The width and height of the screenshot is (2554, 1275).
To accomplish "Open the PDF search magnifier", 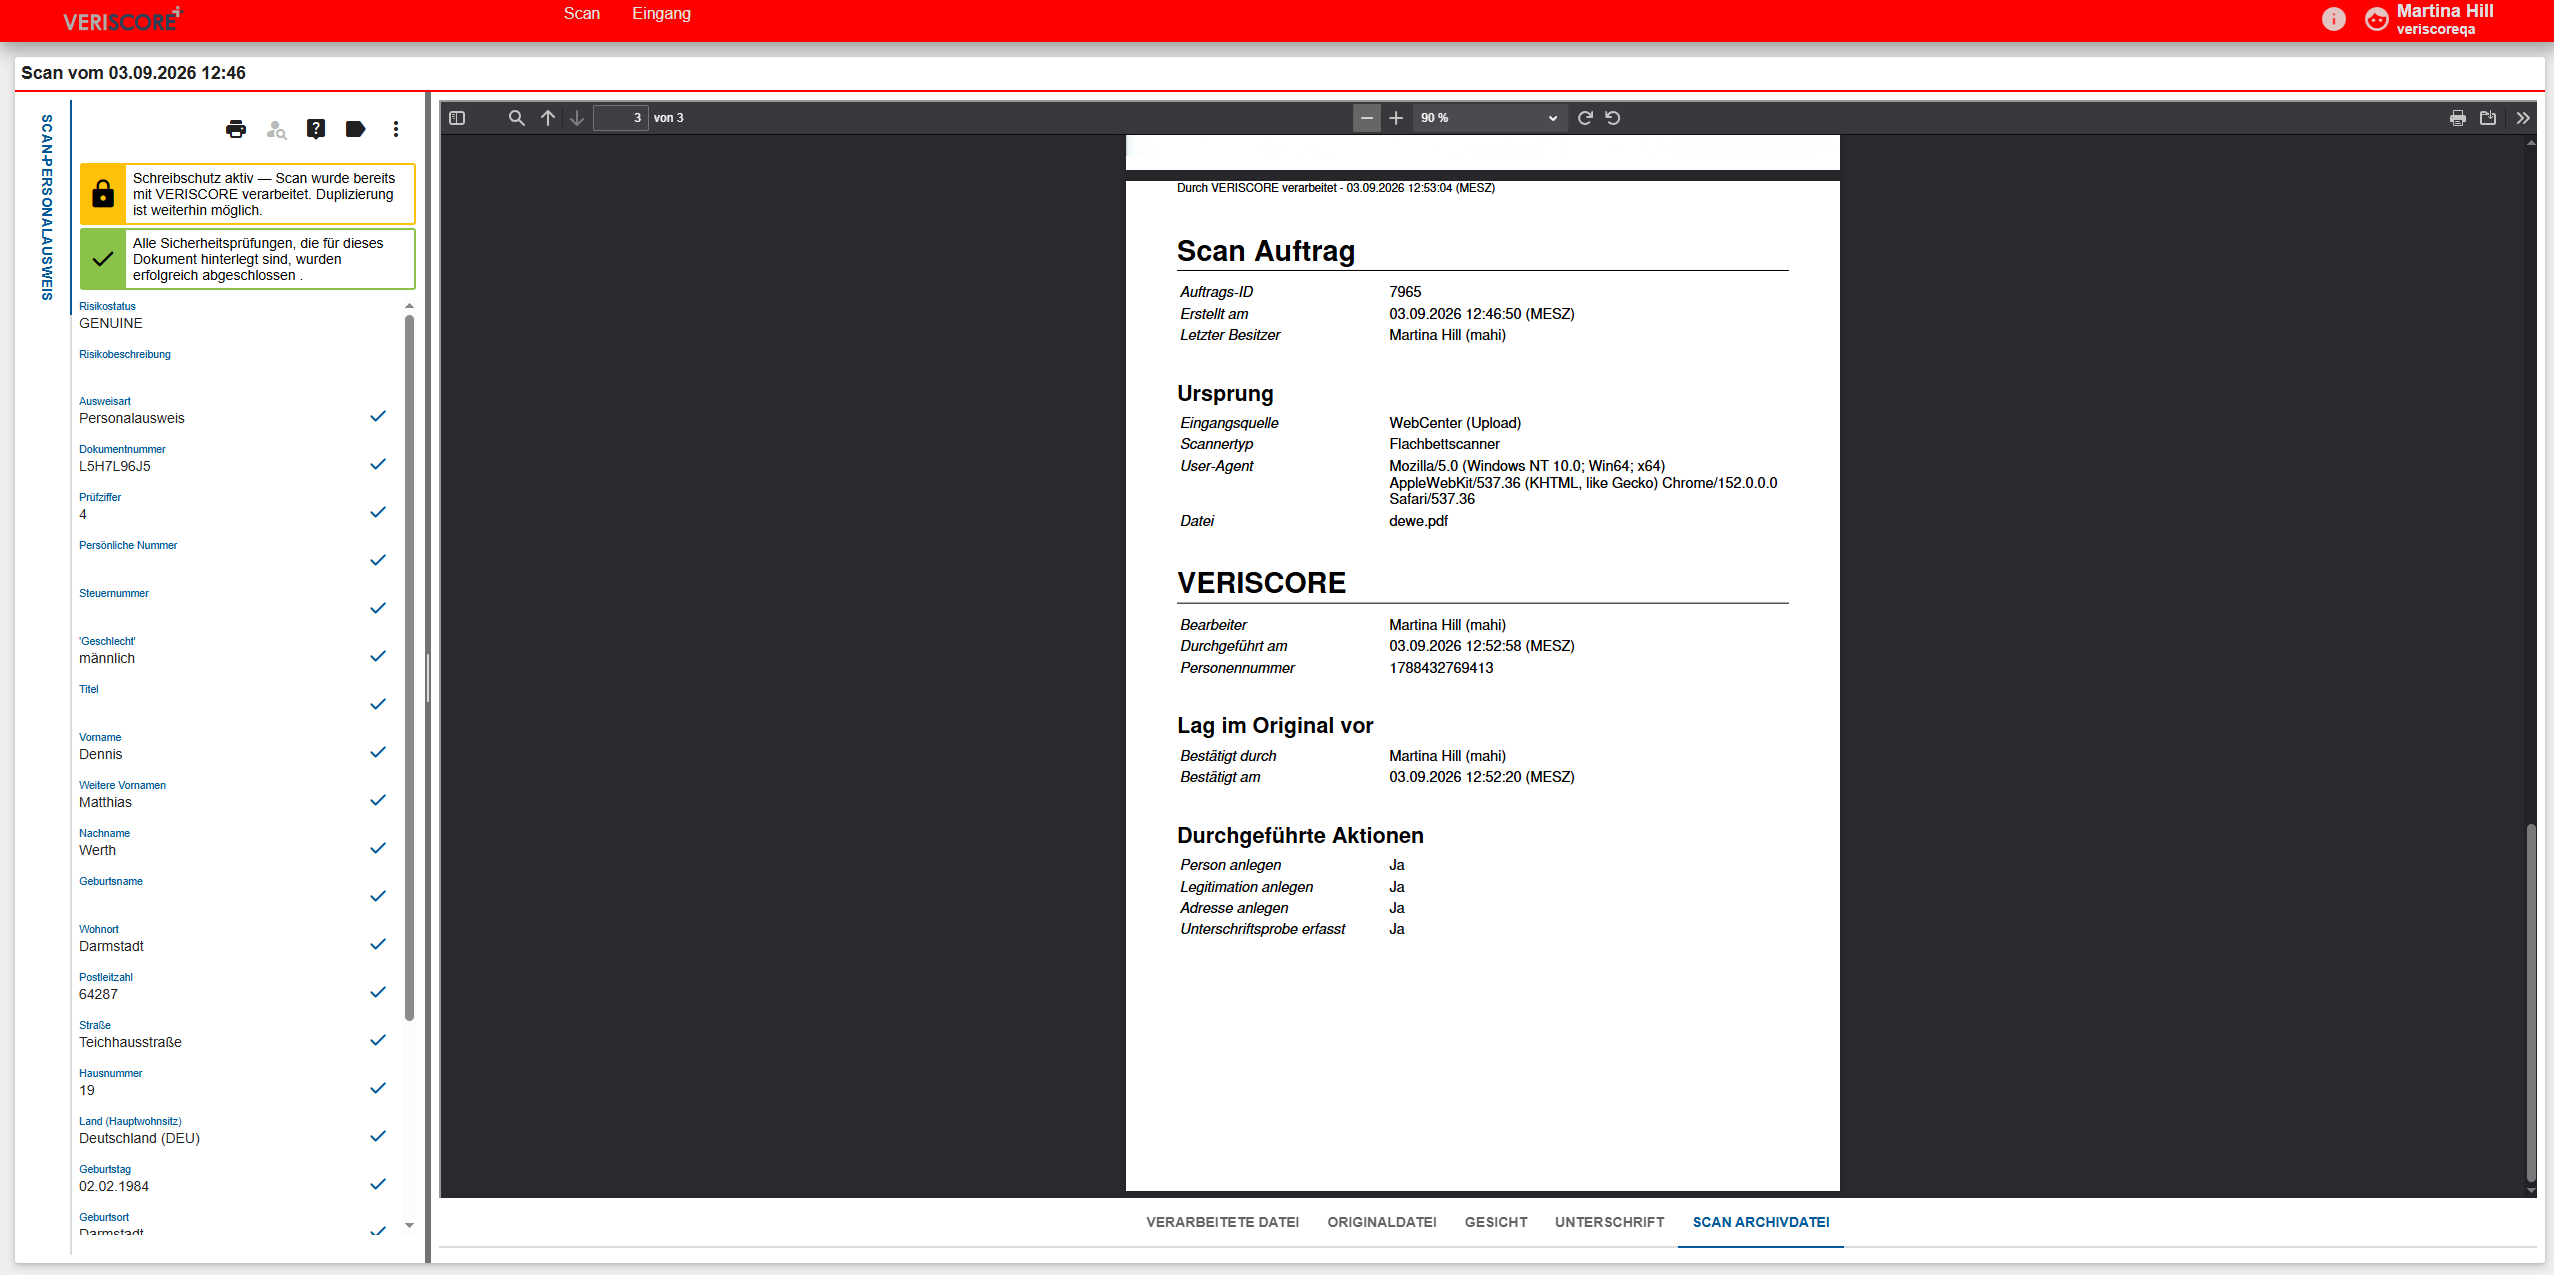I will [x=516, y=118].
